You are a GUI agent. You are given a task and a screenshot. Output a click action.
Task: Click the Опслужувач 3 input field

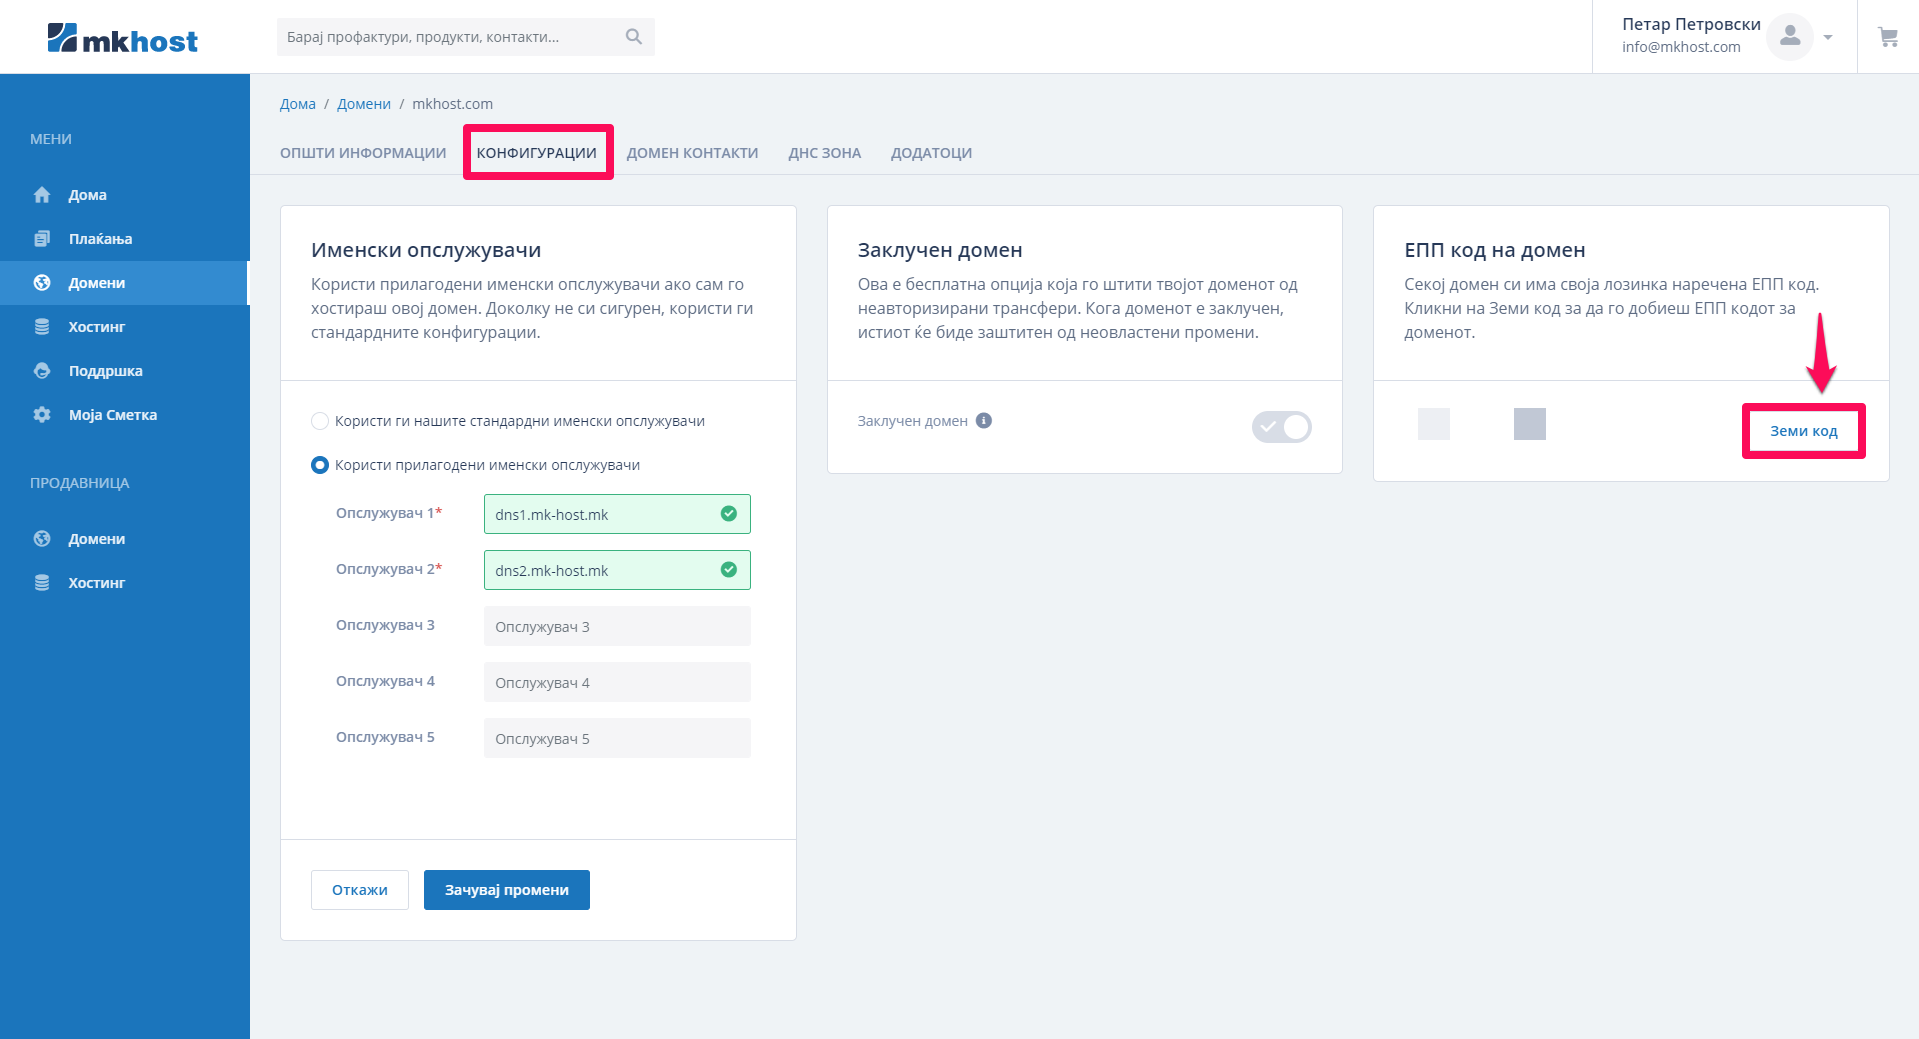click(617, 626)
